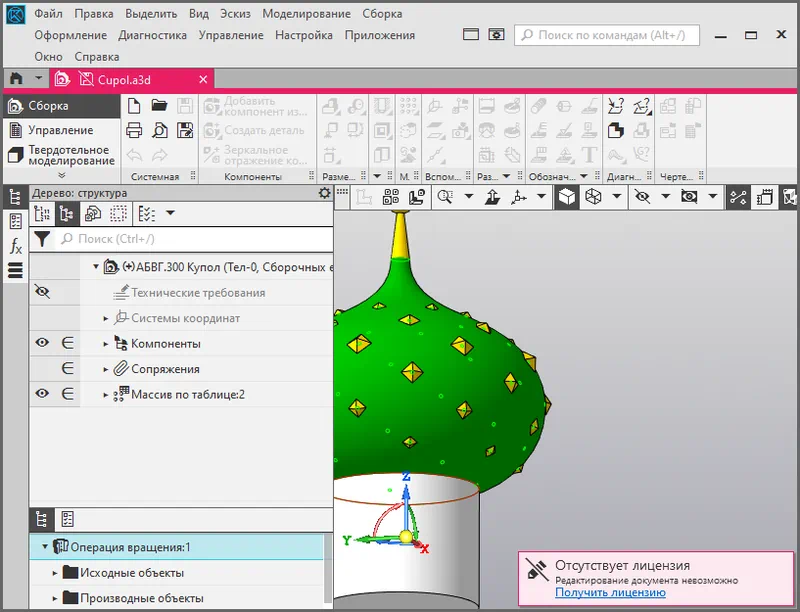
Task: Click the tree Поиск (Ctrl+/) field
Action: point(194,239)
